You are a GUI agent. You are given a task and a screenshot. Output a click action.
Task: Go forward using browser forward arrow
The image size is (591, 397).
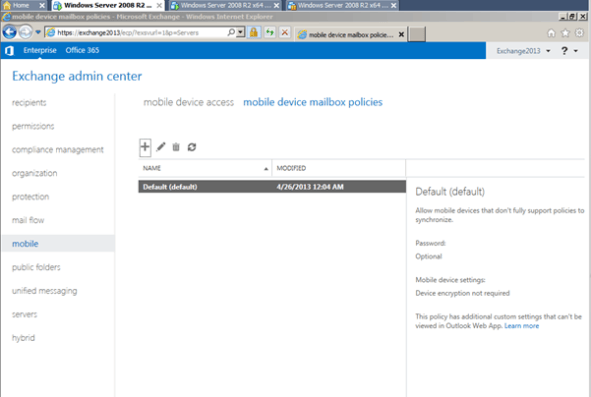(x=26, y=32)
